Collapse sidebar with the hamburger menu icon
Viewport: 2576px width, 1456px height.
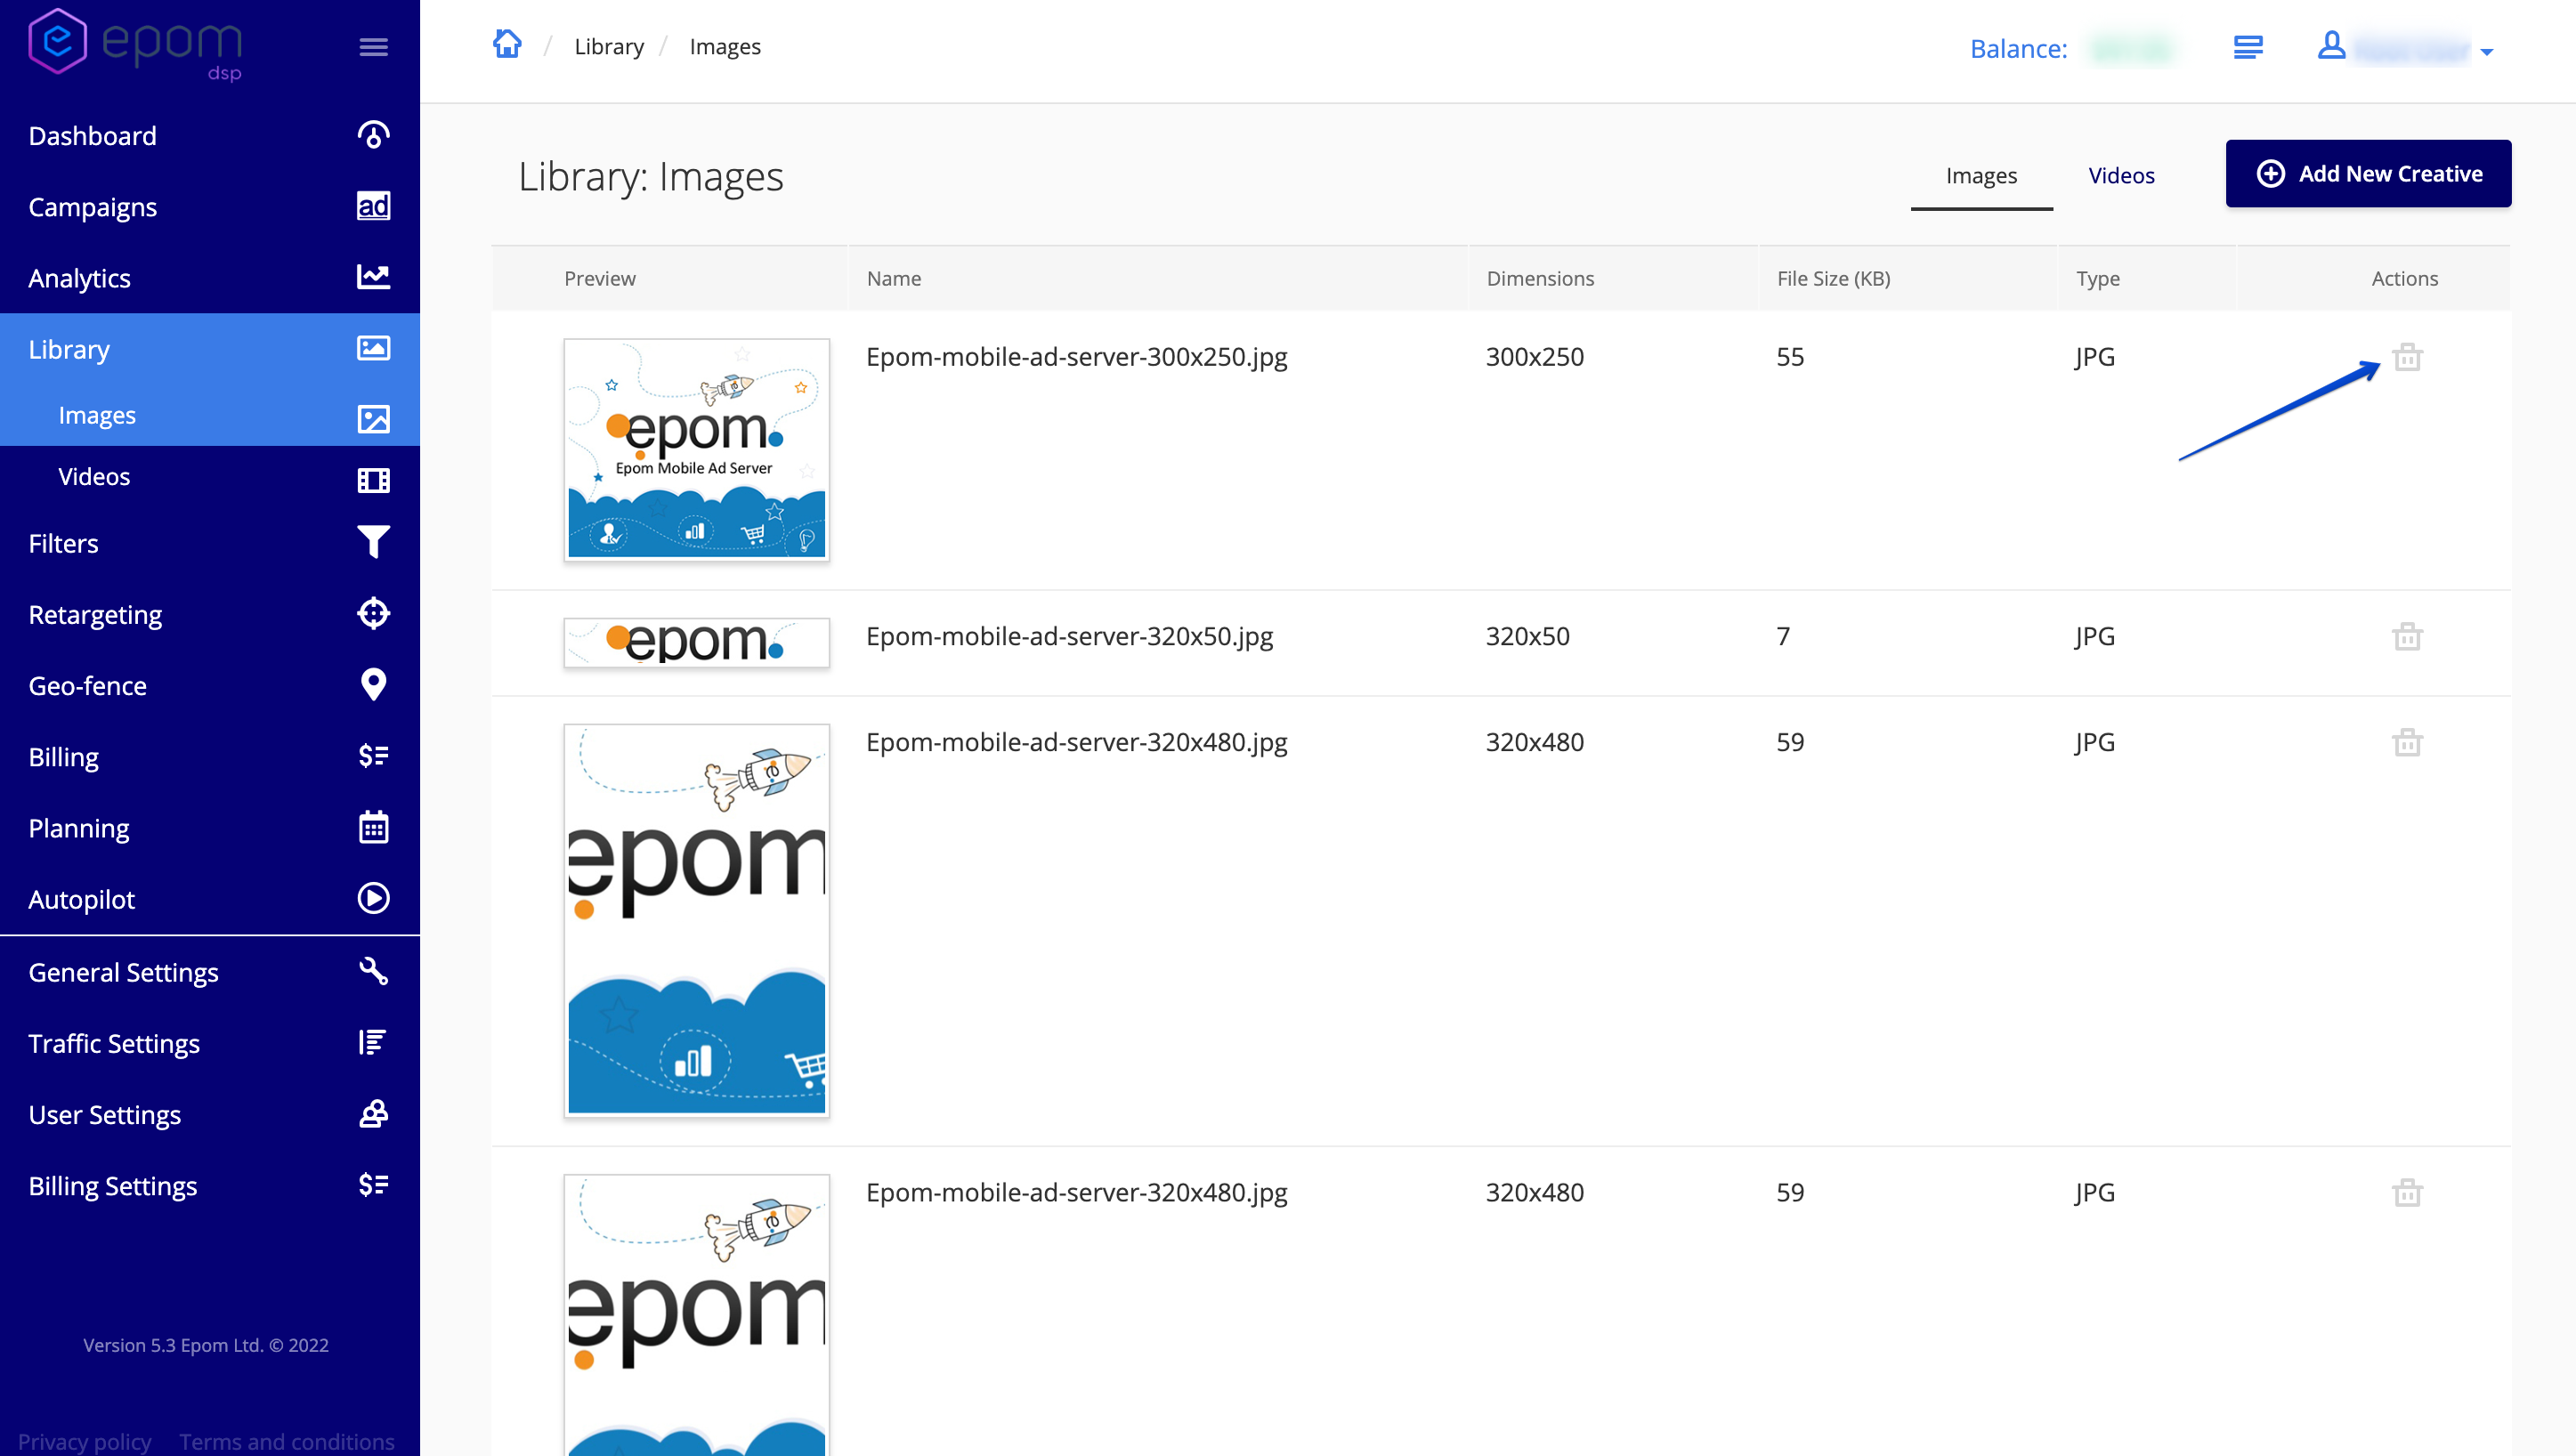tap(373, 47)
